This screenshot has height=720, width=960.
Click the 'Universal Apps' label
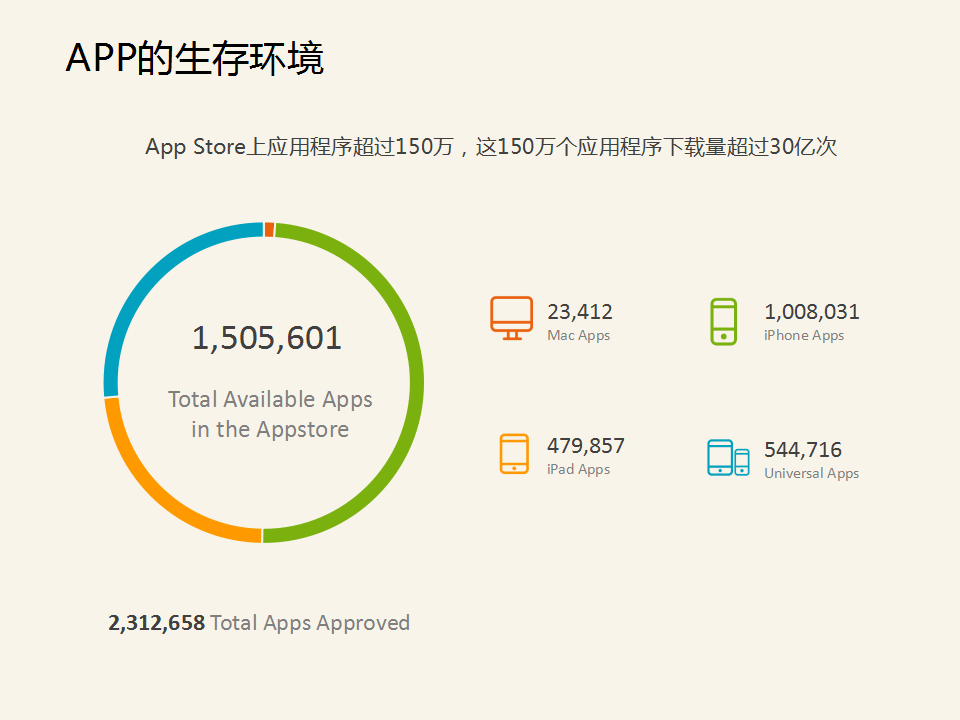(811, 473)
